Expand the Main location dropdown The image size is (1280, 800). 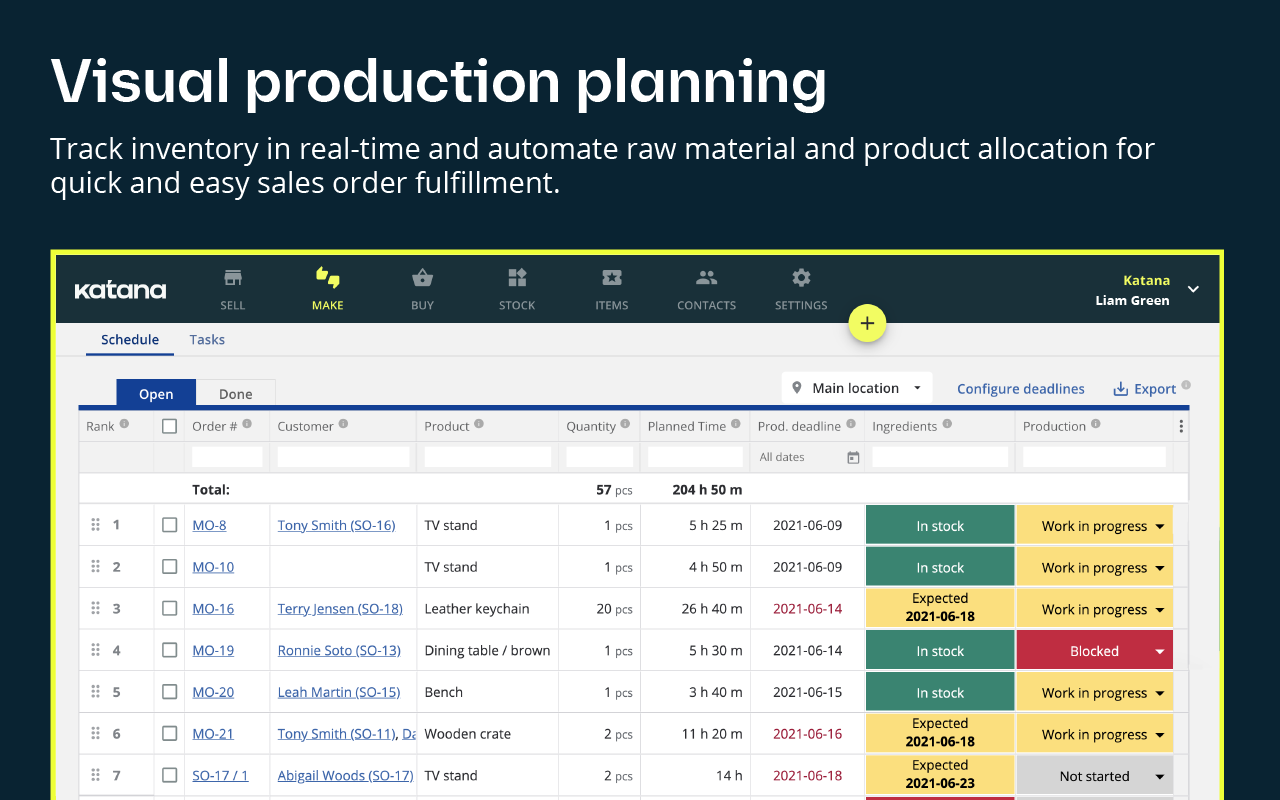(857, 388)
